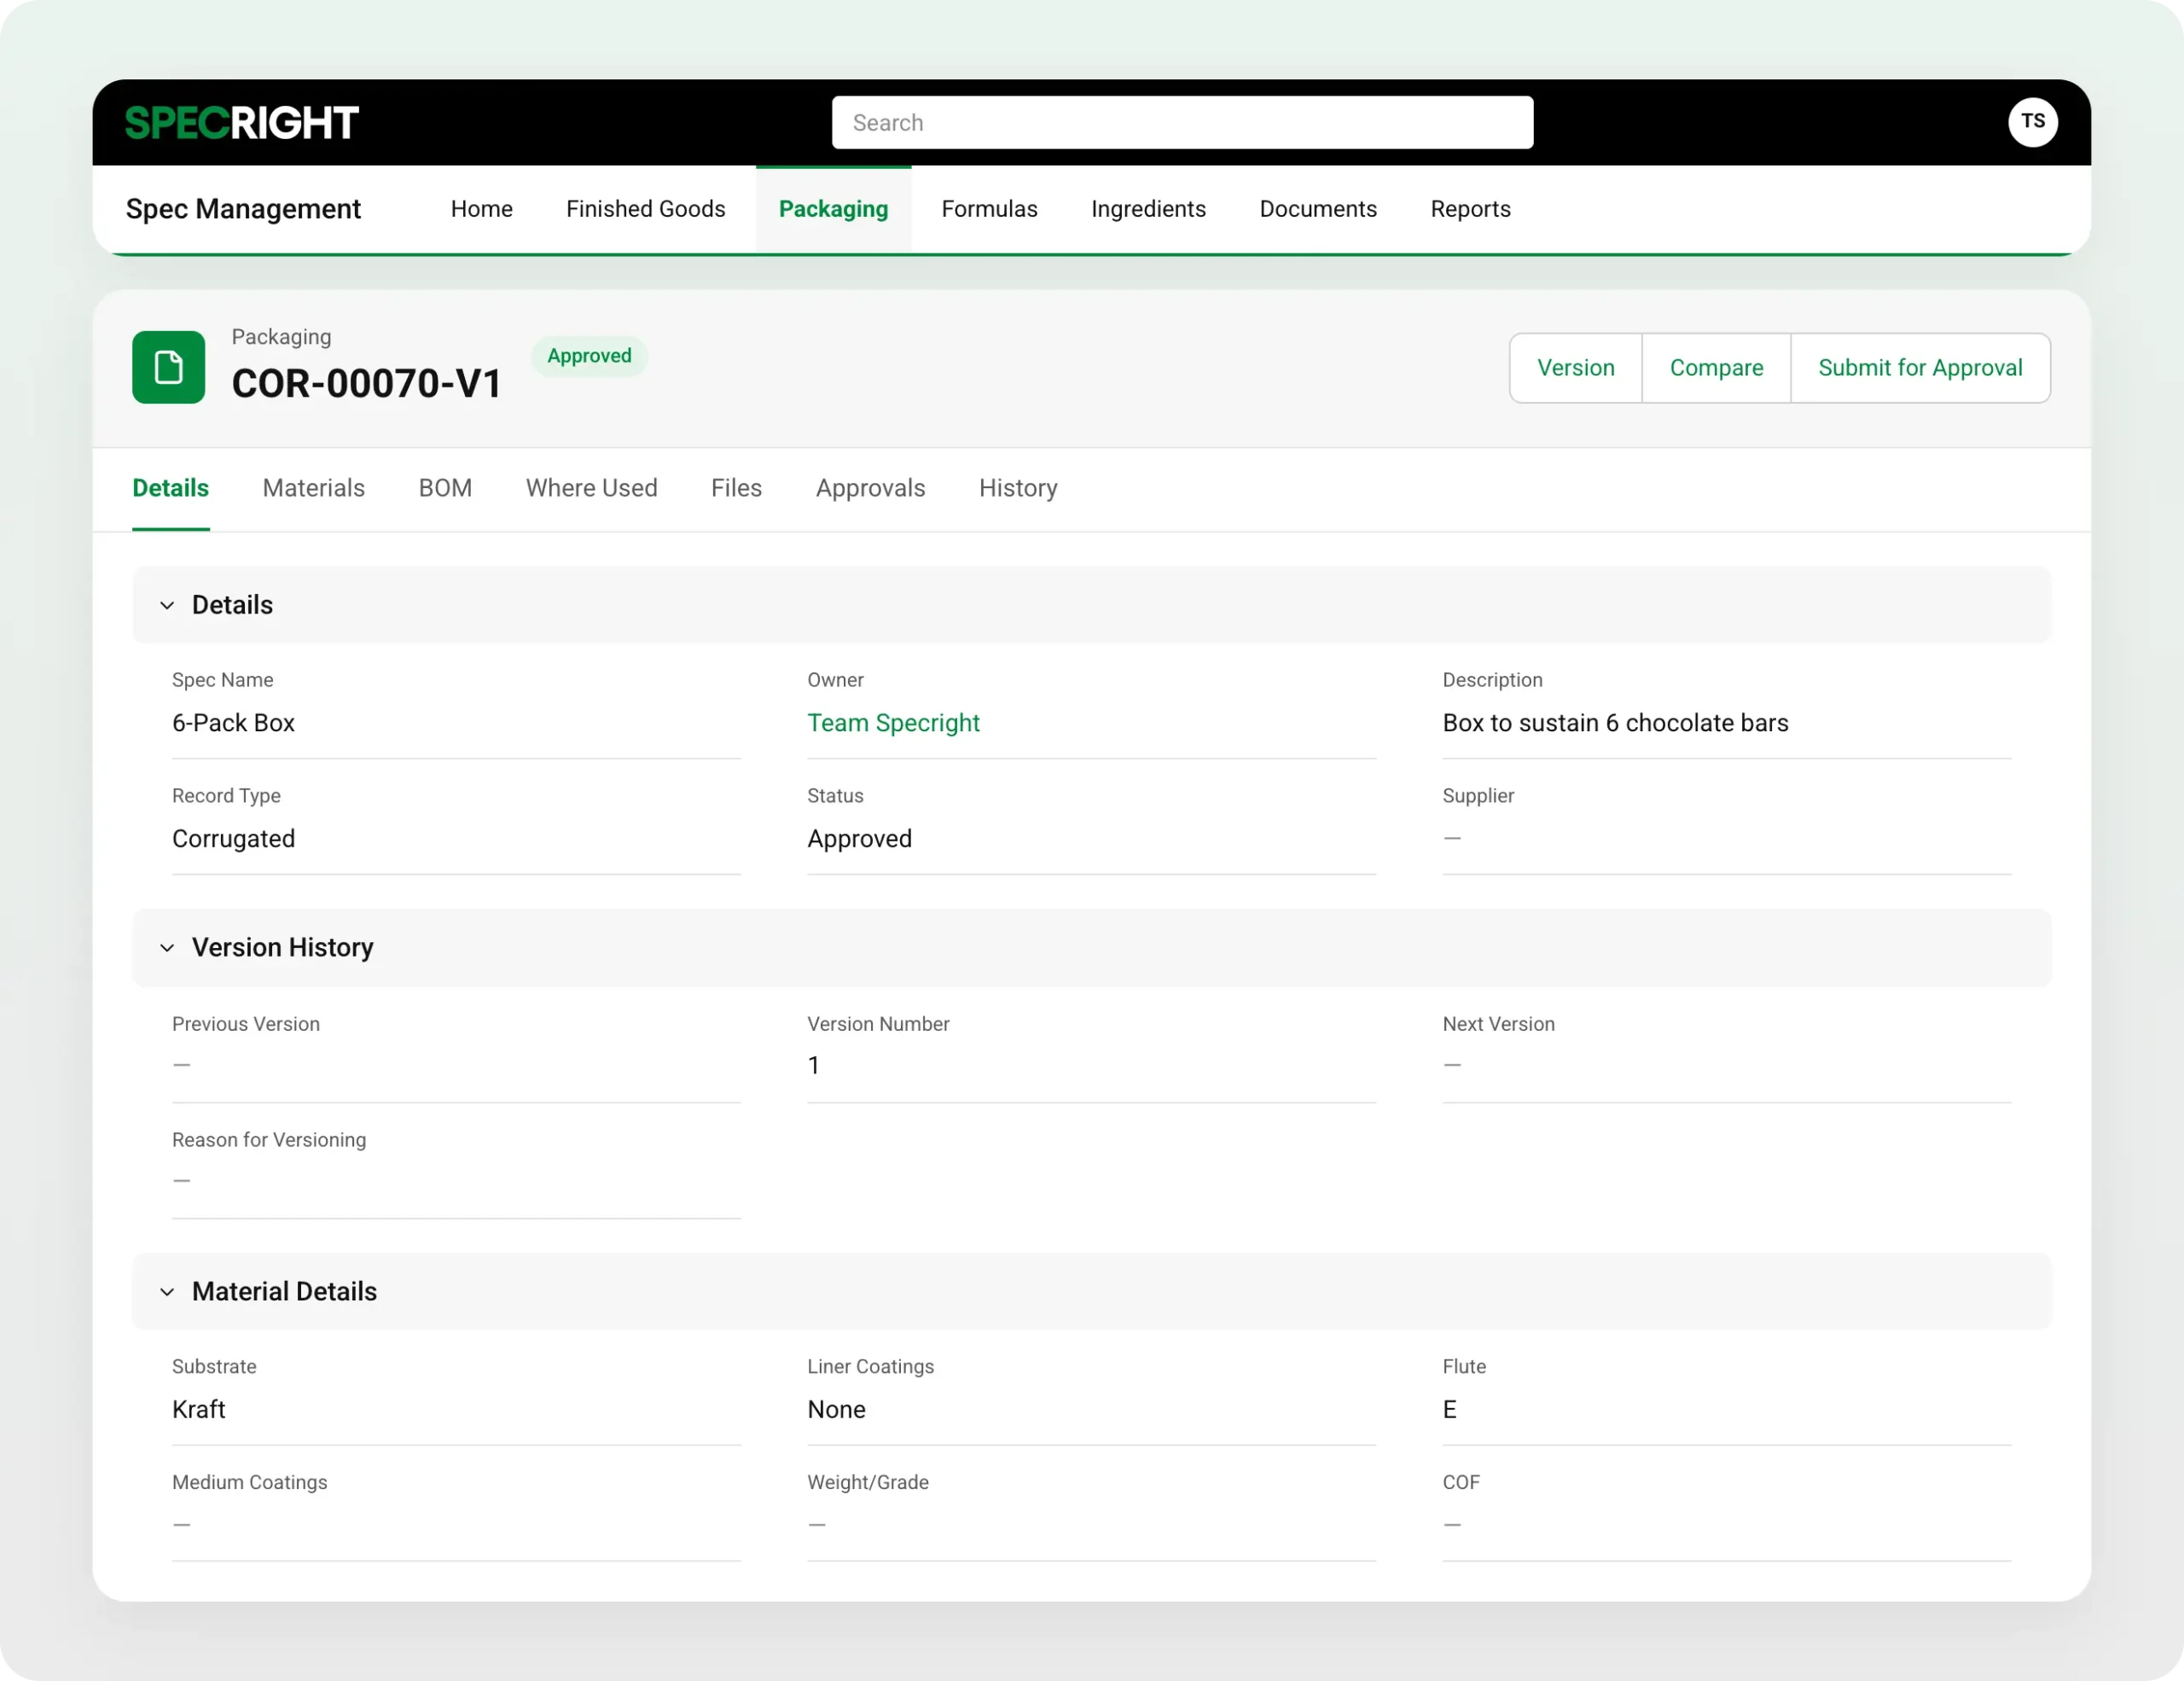Screen dimensions: 2184x1681
Task: Open the Finished Goods nav item
Action: pos(645,209)
